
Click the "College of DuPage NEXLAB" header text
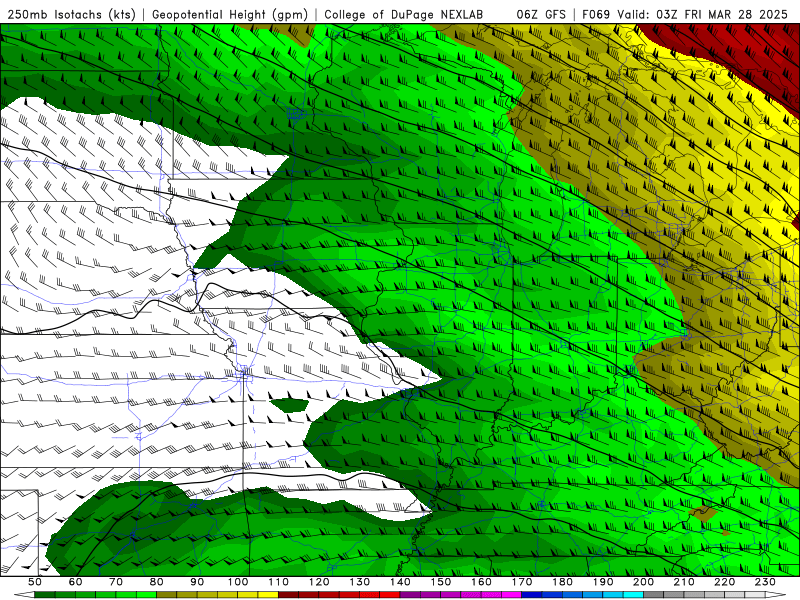click(x=404, y=14)
